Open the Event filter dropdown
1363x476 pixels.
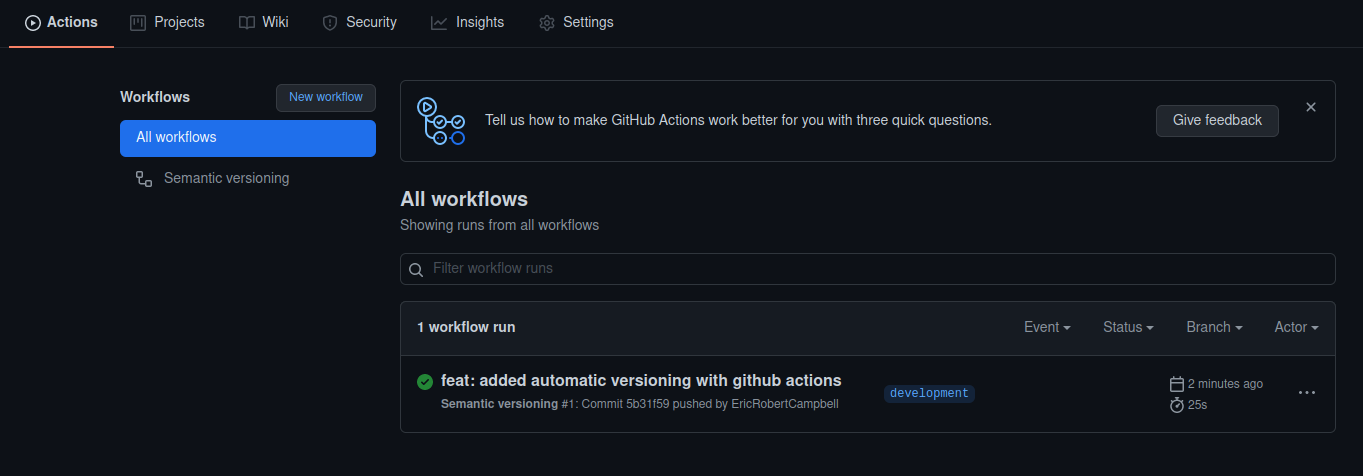tap(1047, 327)
